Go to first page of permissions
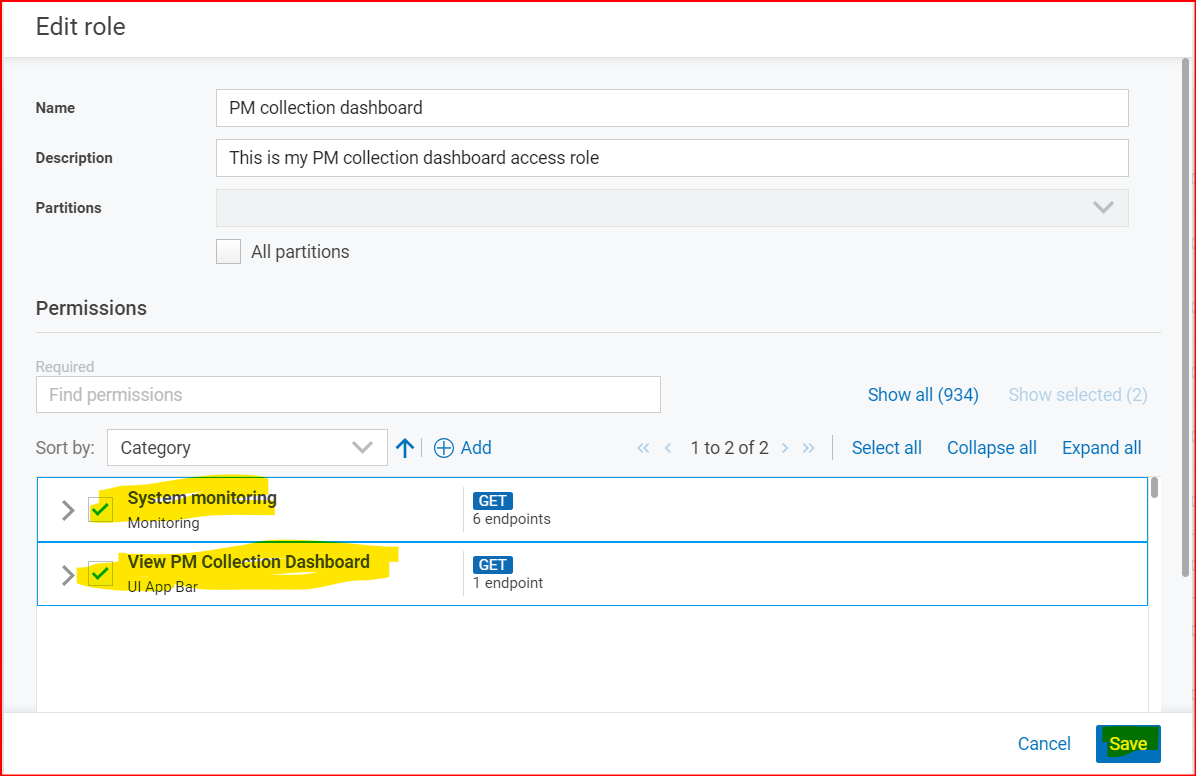The width and height of the screenshot is (1196, 776). pyautogui.click(x=643, y=448)
